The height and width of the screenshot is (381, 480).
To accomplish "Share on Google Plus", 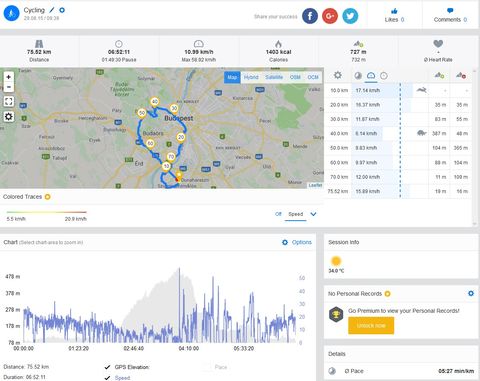I will coord(330,16).
